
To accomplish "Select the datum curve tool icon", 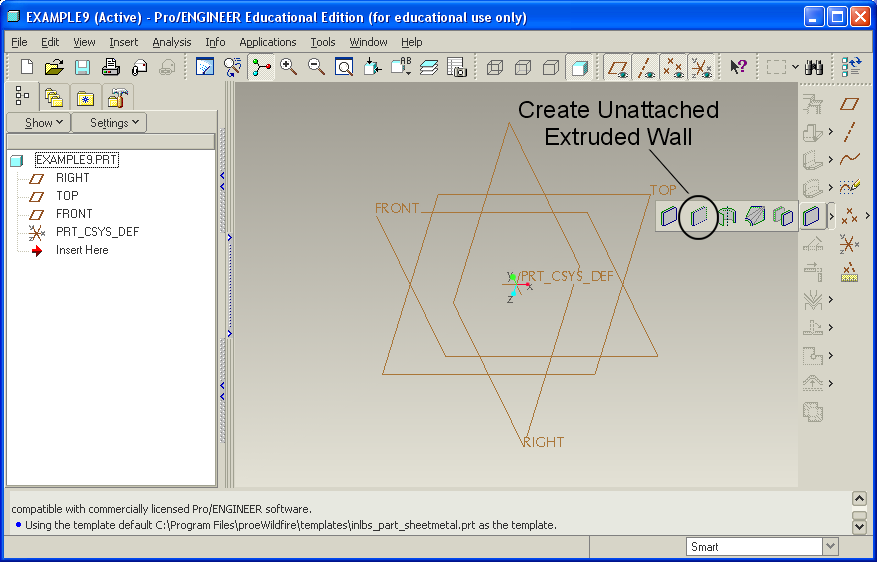I will point(849,158).
